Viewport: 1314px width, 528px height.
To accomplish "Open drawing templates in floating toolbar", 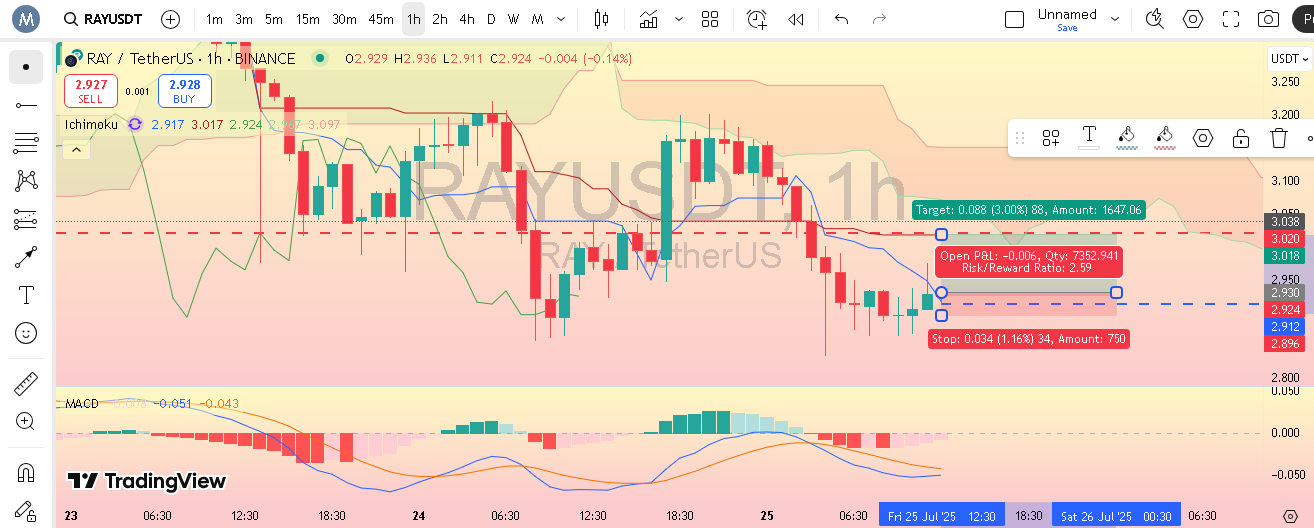I will pos(1051,138).
